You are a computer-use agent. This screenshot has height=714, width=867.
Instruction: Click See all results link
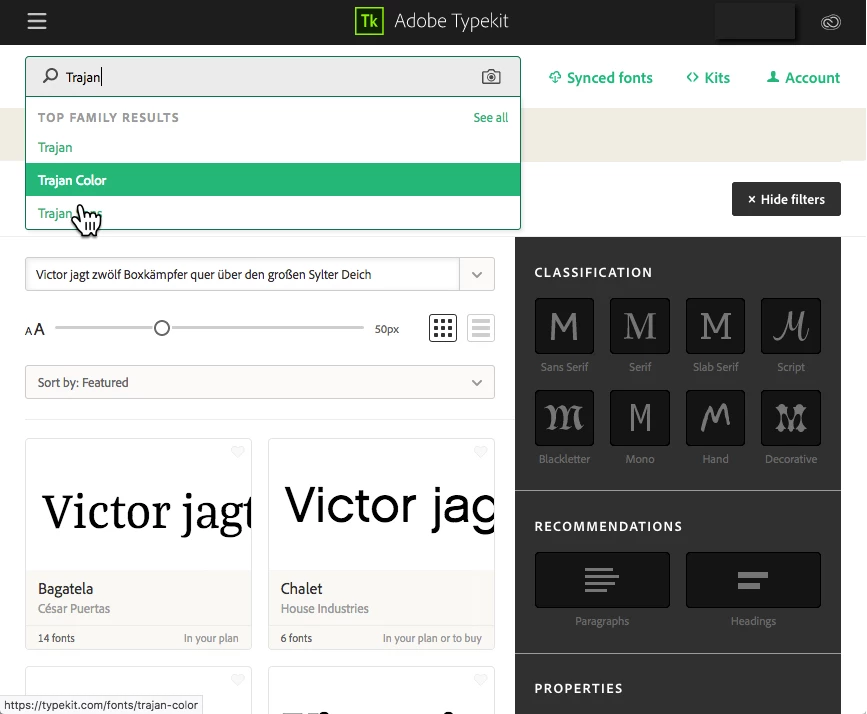490,117
